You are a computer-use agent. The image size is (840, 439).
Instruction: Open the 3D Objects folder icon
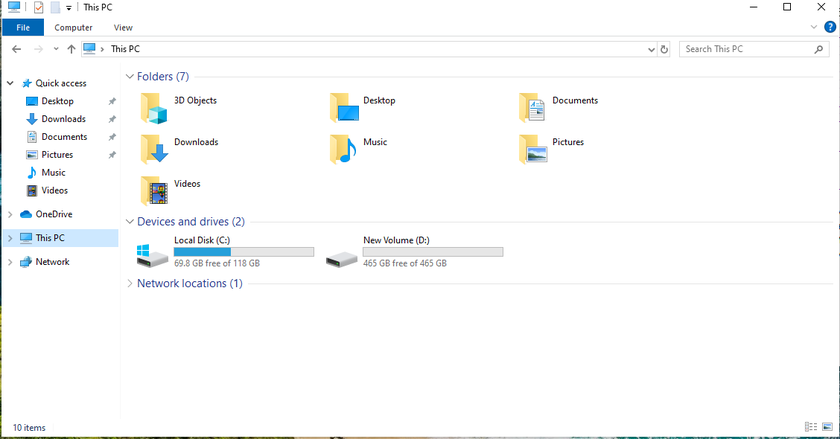coord(154,108)
